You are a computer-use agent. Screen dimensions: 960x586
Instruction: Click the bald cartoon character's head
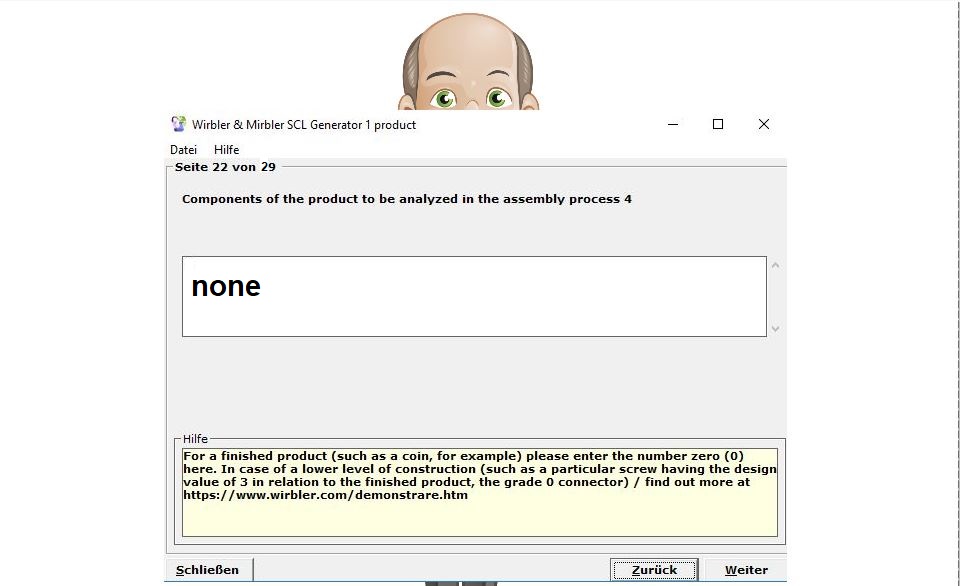pos(468,45)
